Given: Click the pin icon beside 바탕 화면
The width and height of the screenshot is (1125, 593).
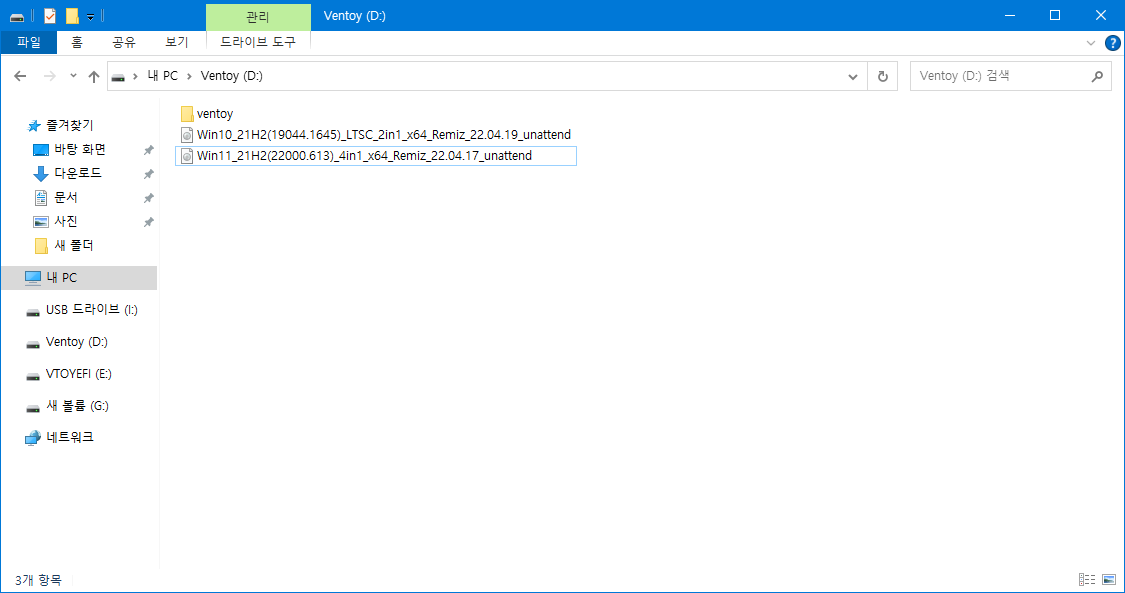Looking at the screenshot, I should [149, 150].
